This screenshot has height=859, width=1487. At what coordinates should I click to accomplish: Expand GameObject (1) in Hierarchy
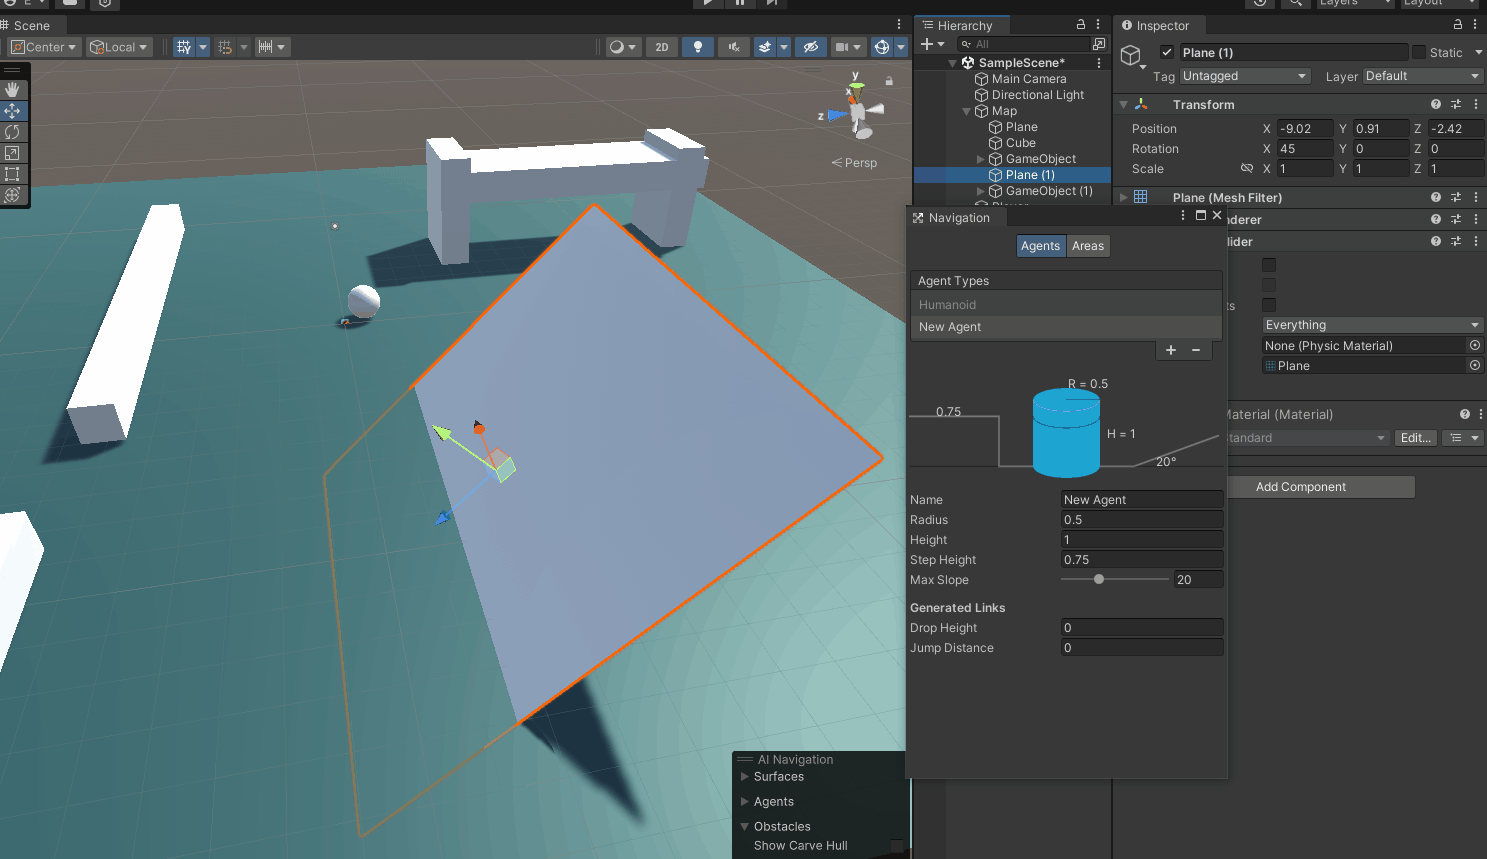[981, 191]
